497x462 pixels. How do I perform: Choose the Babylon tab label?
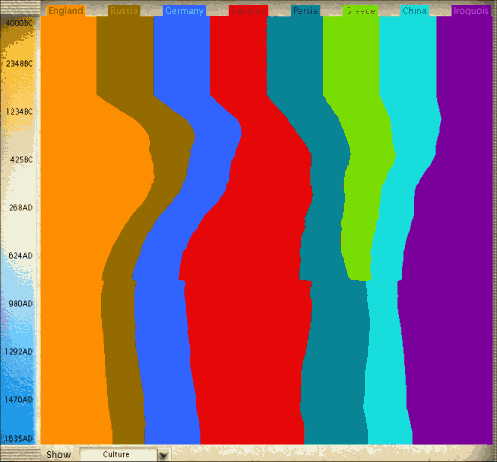(x=249, y=11)
